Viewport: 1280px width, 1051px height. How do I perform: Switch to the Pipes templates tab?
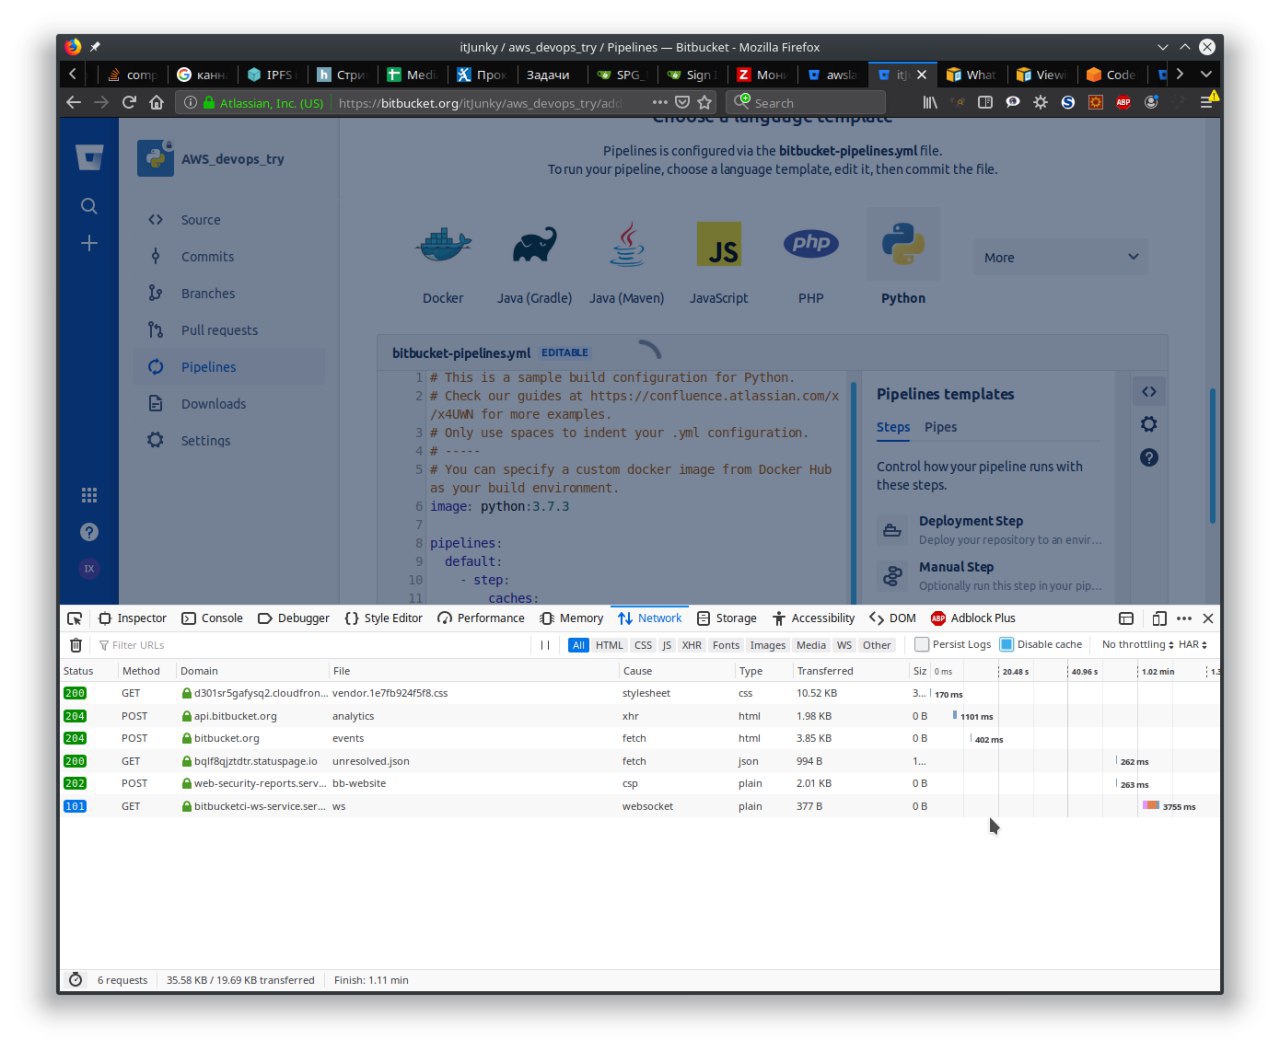(x=940, y=427)
